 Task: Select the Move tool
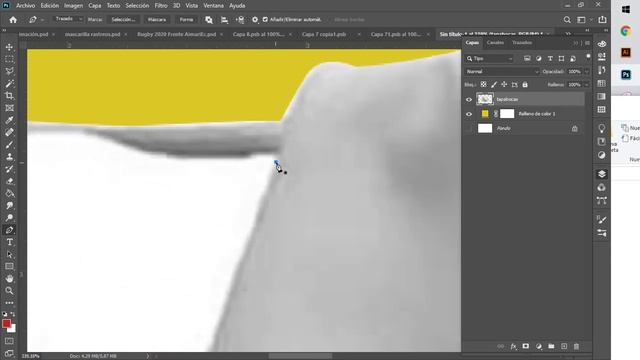click(x=9, y=47)
